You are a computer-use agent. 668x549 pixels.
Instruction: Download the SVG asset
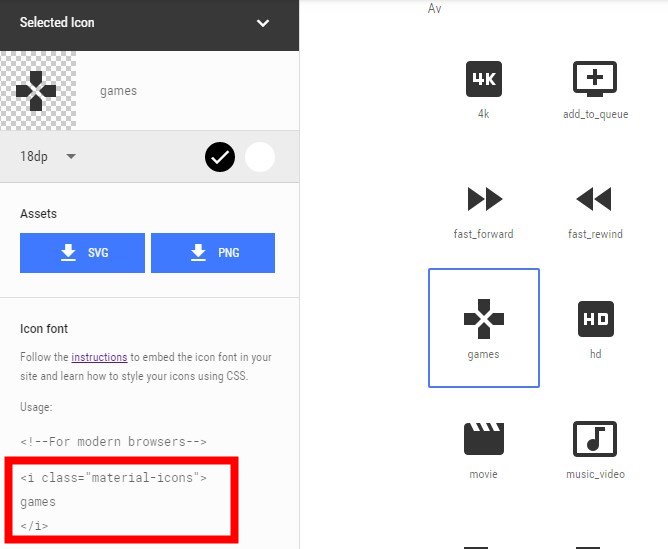82,253
